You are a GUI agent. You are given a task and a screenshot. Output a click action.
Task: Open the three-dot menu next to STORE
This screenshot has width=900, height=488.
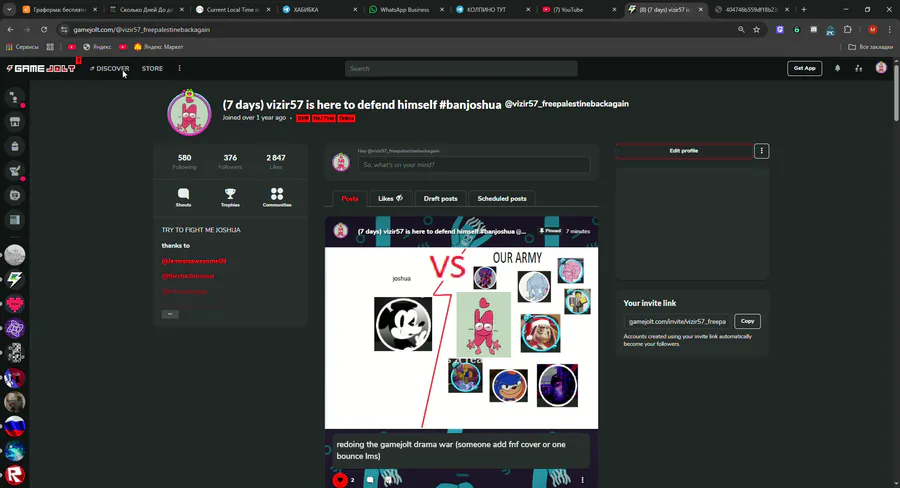pos(179,68)
